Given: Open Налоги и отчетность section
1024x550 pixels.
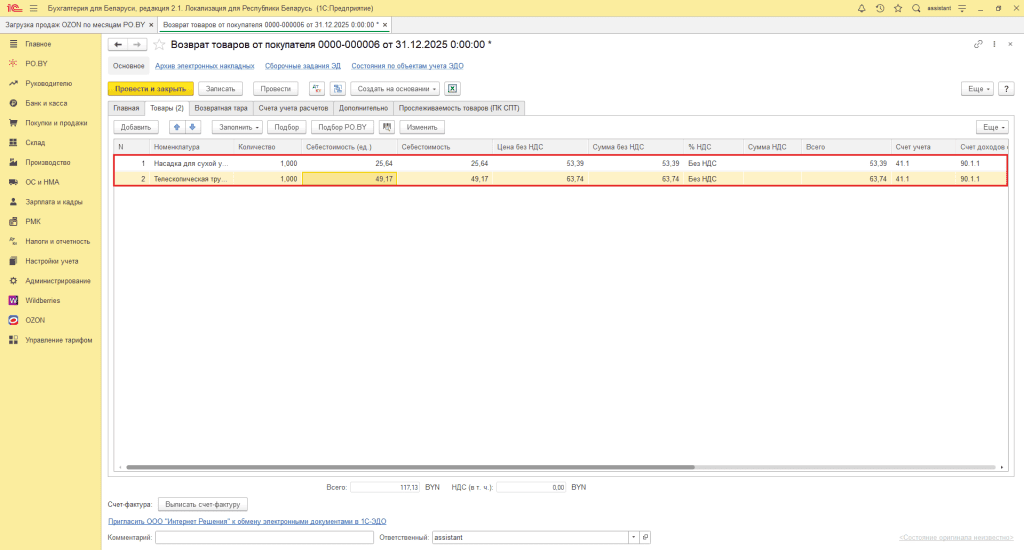Looking at the screenshot, I should coord(57,242).
